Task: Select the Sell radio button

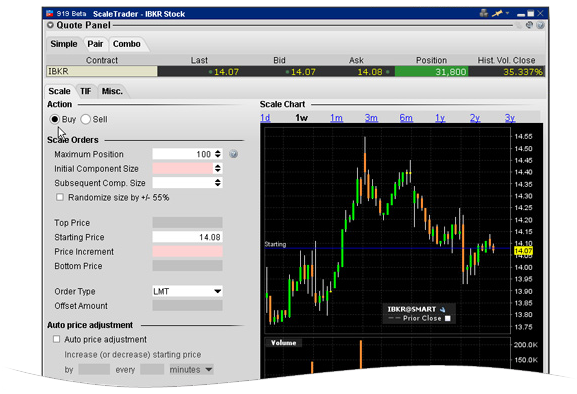Action: (85, 119)
